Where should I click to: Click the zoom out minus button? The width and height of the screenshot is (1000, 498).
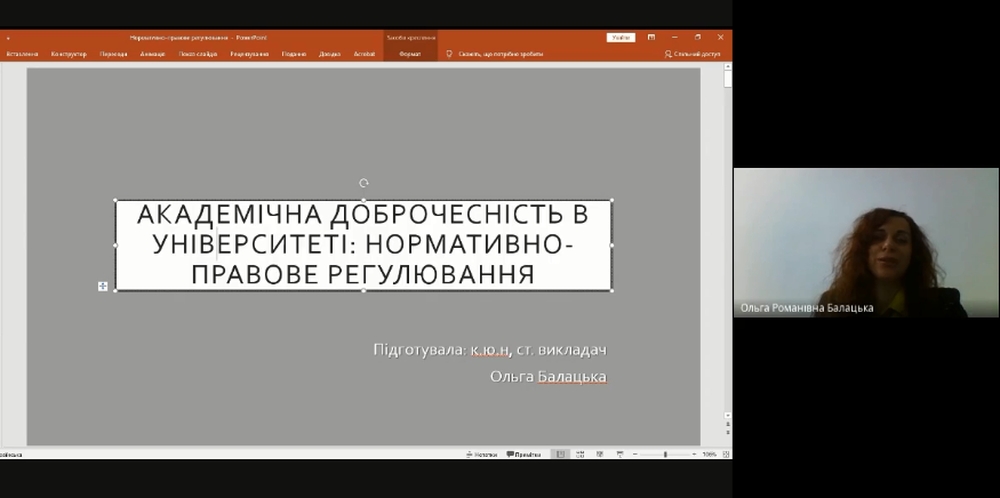(635, 455)
